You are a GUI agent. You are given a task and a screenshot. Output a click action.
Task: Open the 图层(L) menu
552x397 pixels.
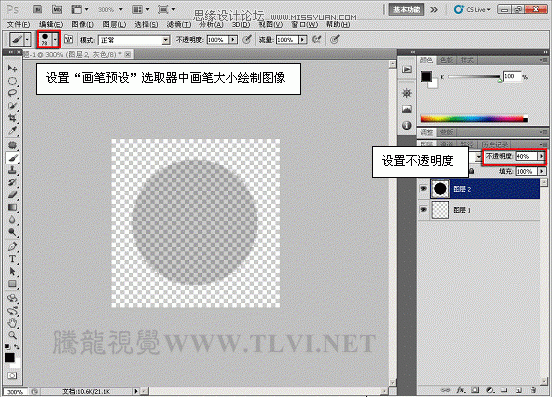pyautogui.click(x=114, y=24)
